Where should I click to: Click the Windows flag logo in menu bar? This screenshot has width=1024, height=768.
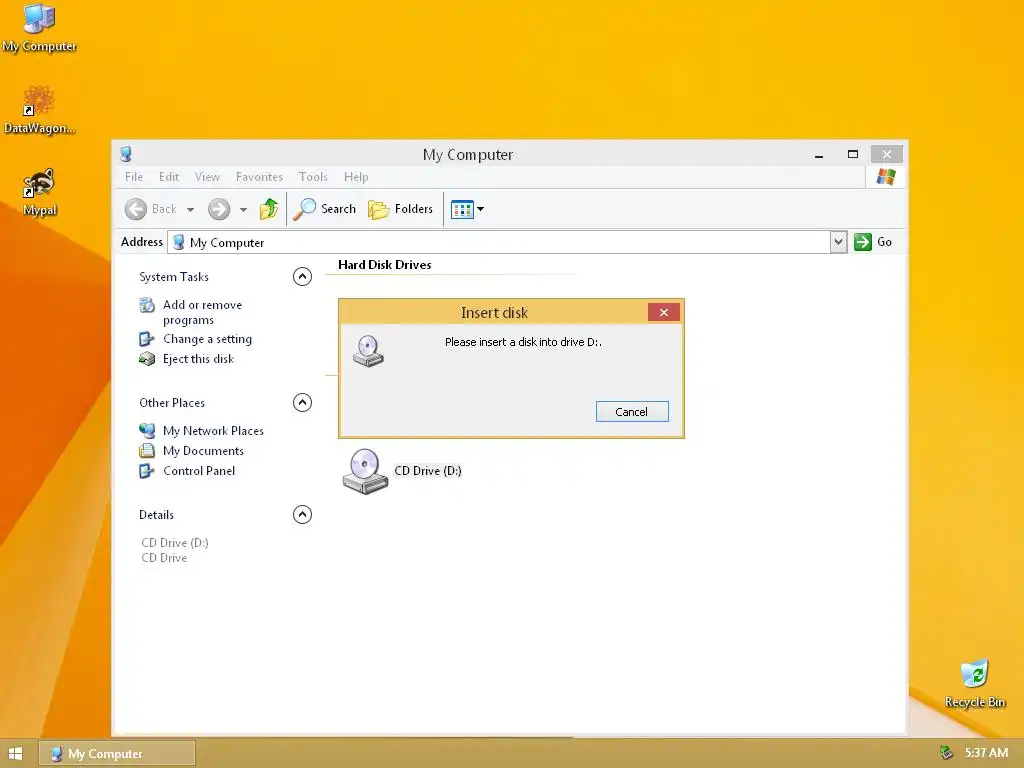tap(886, 177)
